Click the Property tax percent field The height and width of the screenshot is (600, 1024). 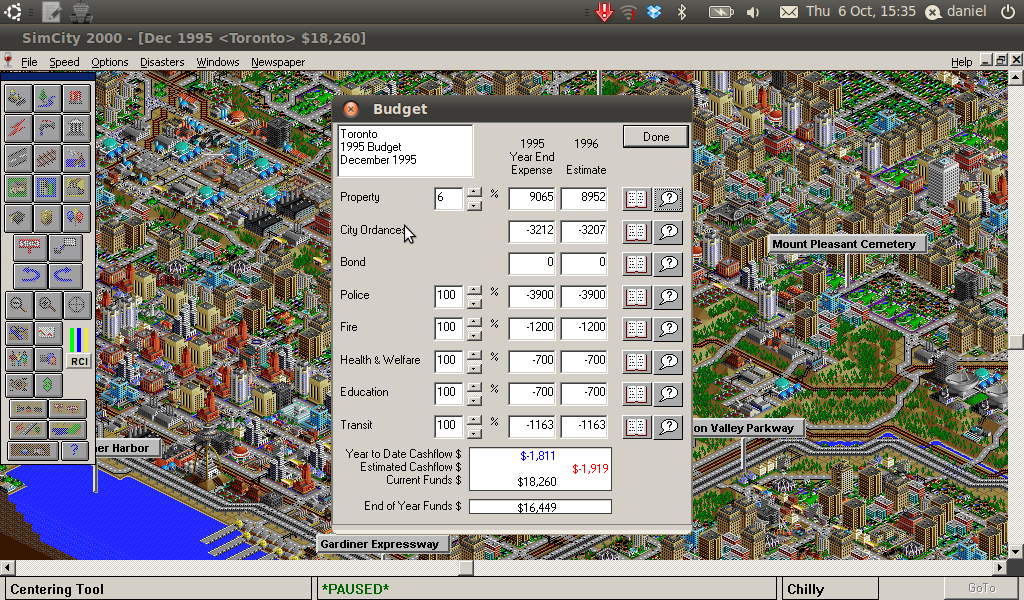coord(448,198)
